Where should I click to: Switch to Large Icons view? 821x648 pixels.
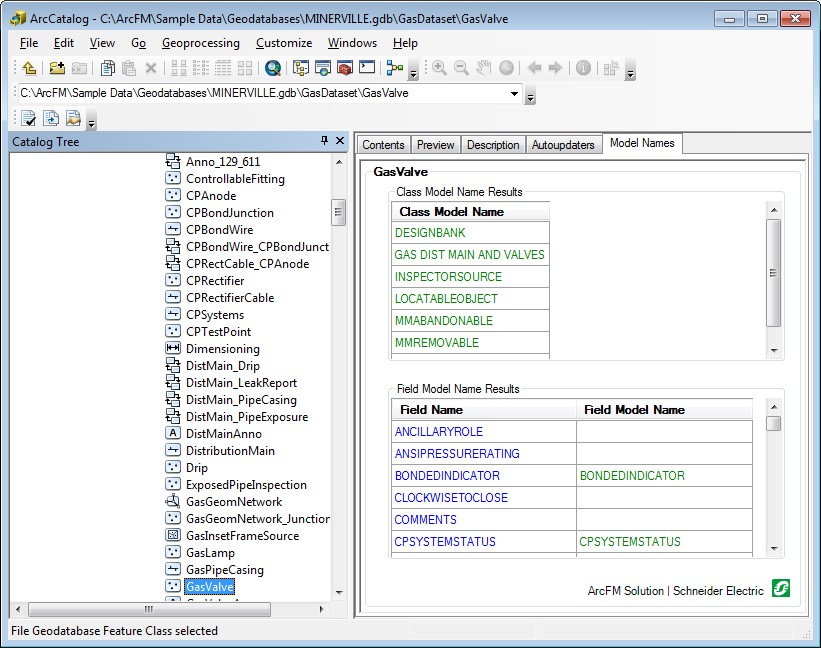[x=179, y=68]
